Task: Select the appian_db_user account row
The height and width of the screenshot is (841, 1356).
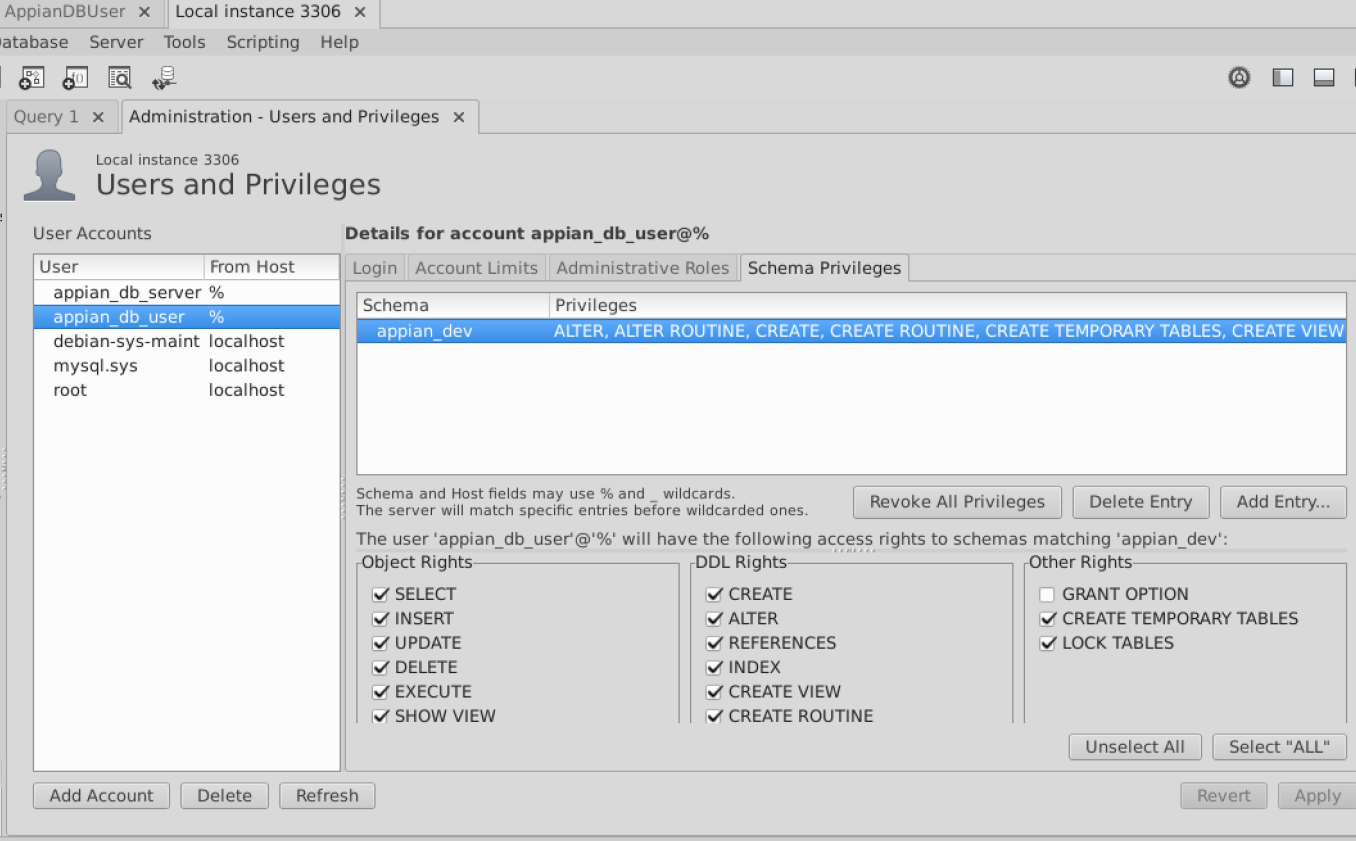Action: [x=187, y=317]
